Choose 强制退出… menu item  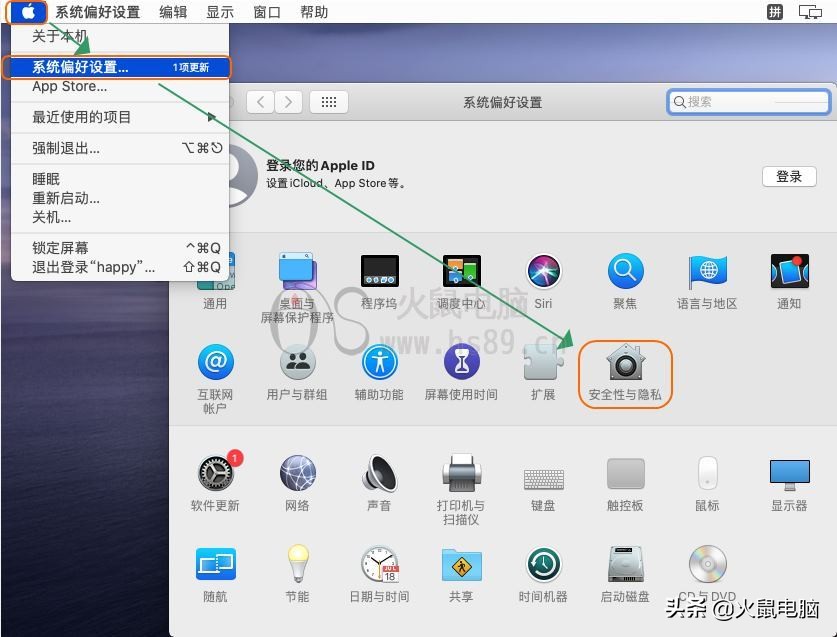tap(120, 148)
